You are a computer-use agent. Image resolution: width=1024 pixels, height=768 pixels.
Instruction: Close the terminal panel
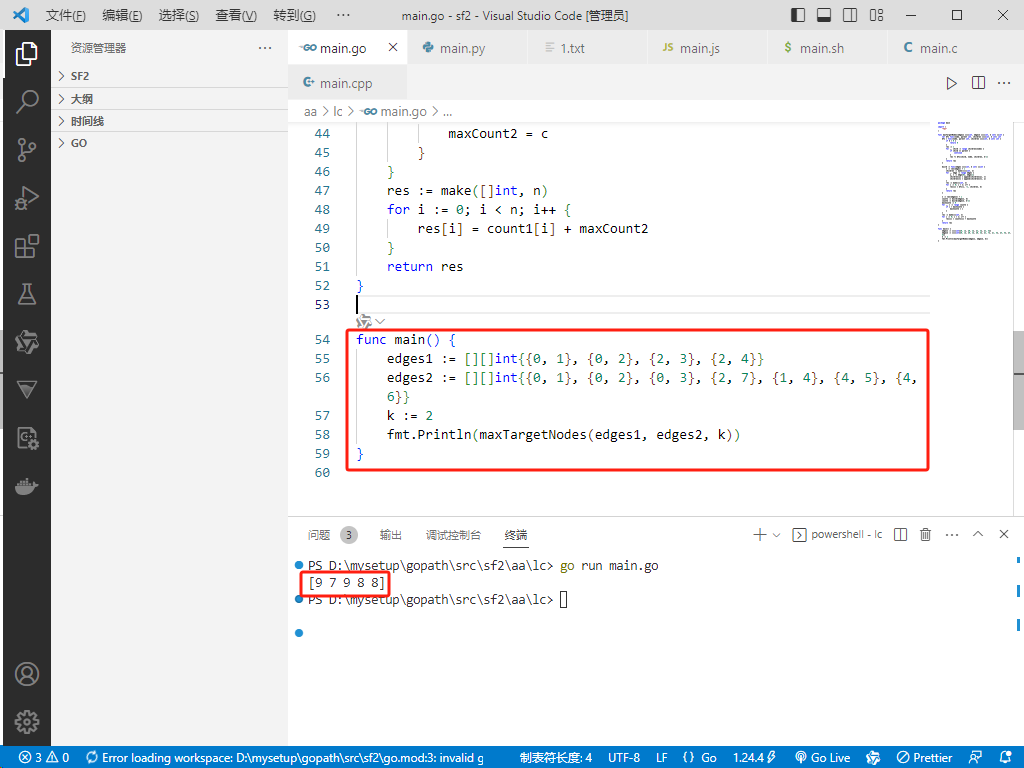pyautogui.click(x=1004, y=534)
